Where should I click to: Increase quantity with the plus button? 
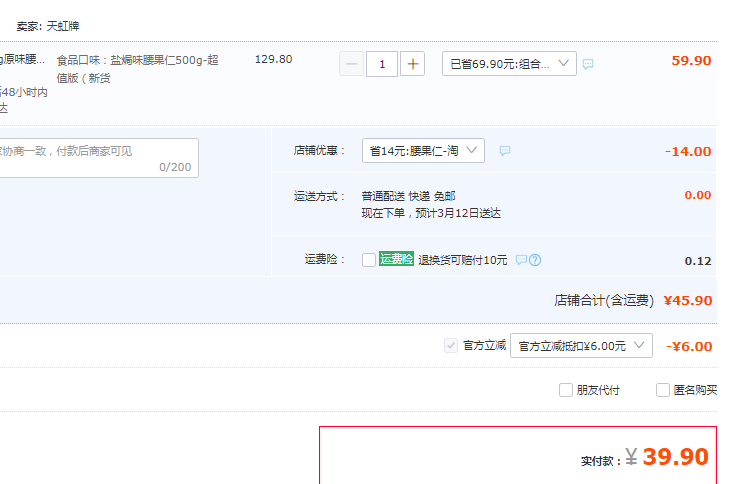(x=412, y=64)
